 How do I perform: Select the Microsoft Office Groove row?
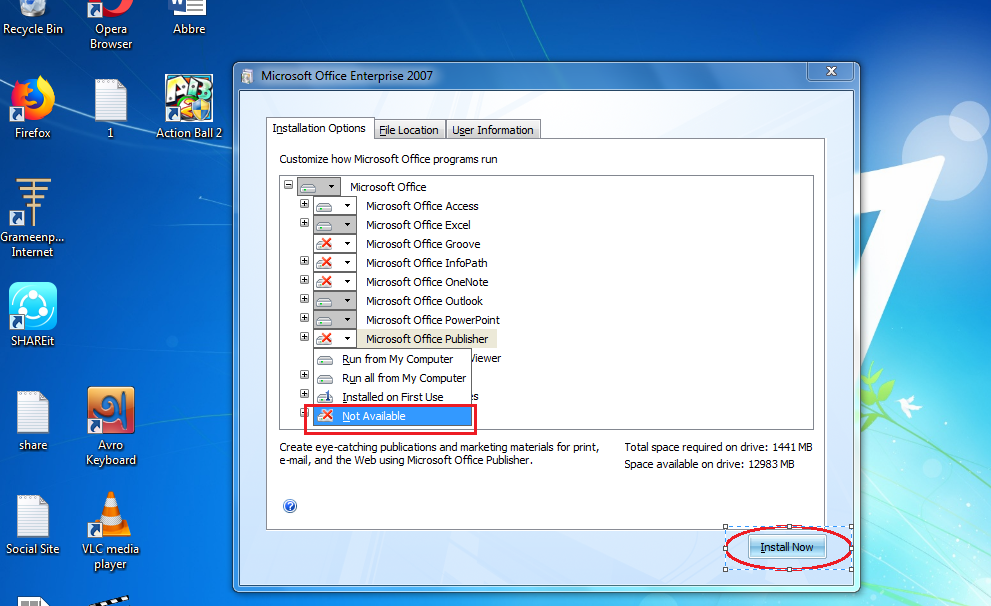tap(423, 244)
